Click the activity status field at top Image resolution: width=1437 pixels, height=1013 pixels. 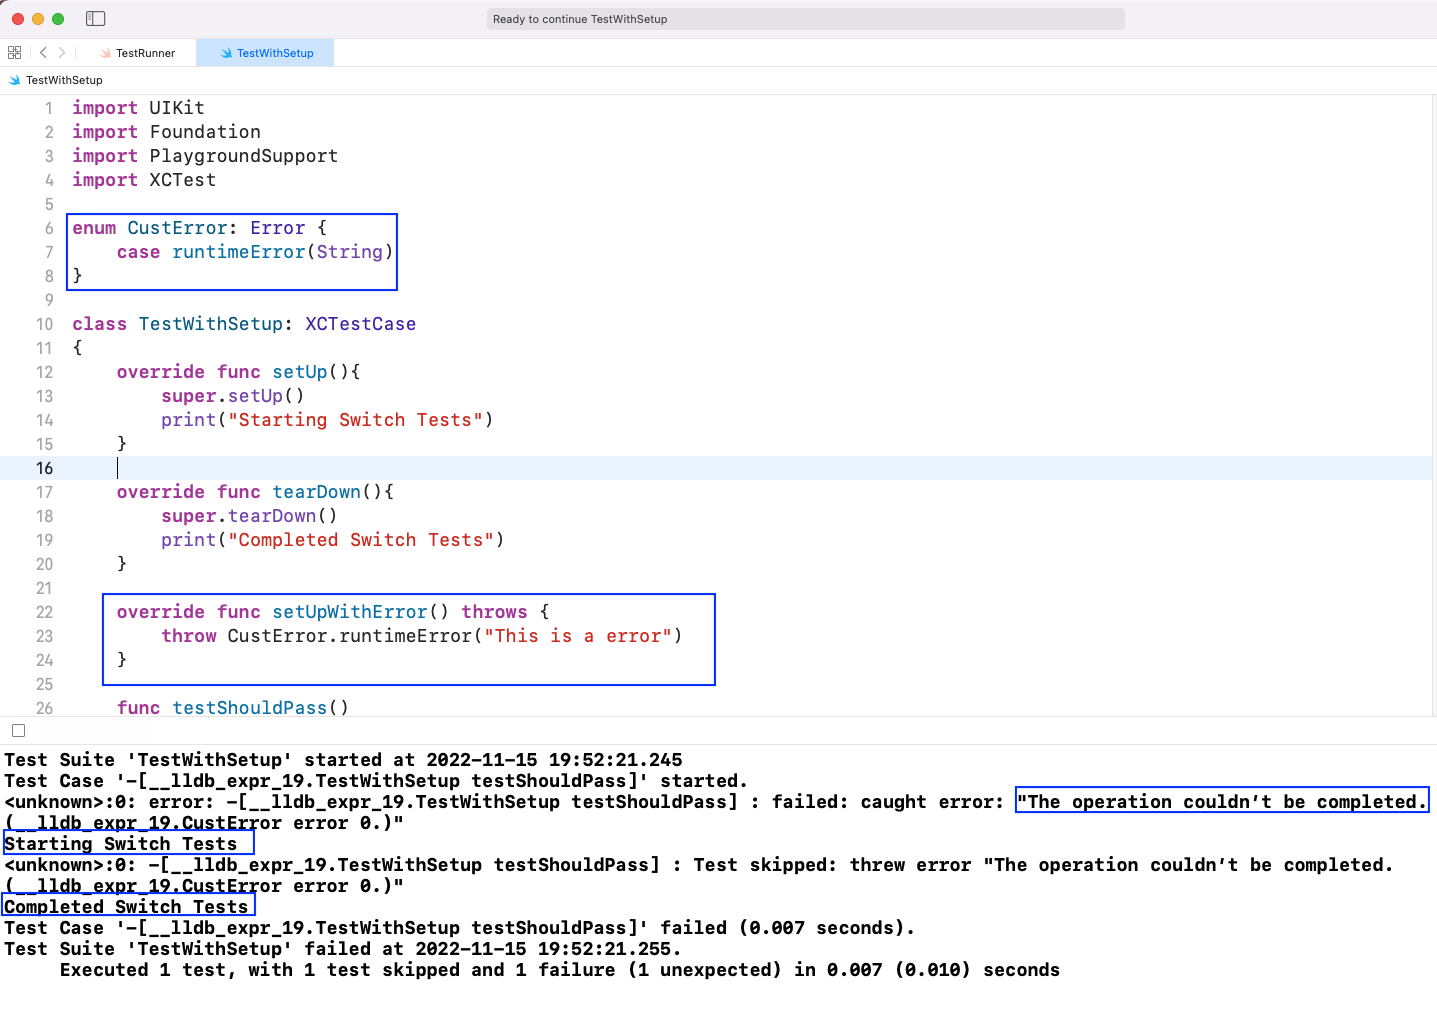pos(805,19)
